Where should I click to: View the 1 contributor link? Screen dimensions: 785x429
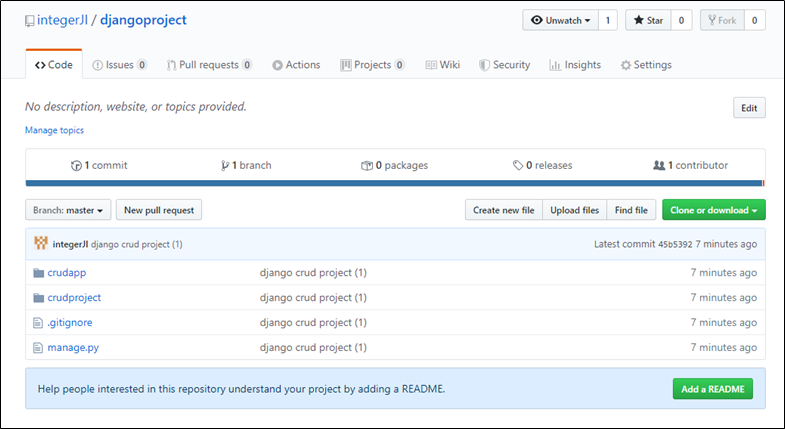[x=690, y=165]
